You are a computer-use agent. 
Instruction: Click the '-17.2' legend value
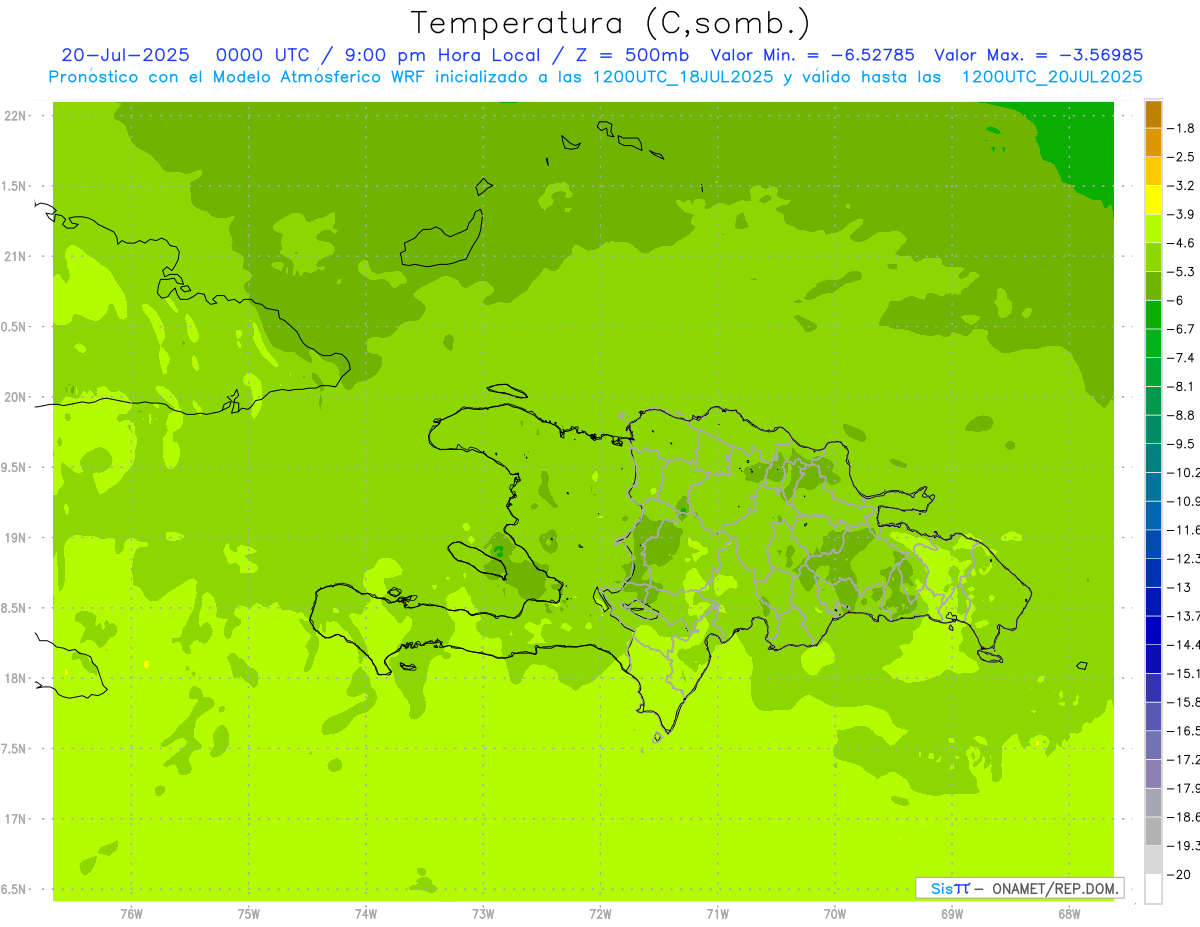1184,759
